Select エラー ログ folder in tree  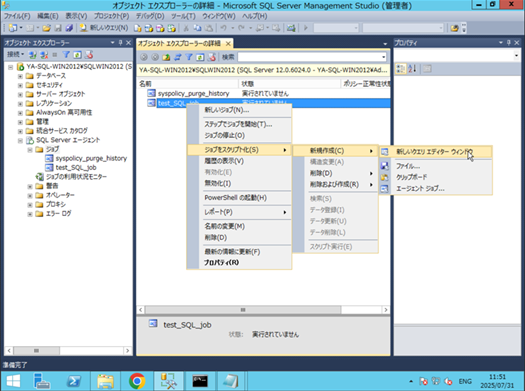coord(58,213)
